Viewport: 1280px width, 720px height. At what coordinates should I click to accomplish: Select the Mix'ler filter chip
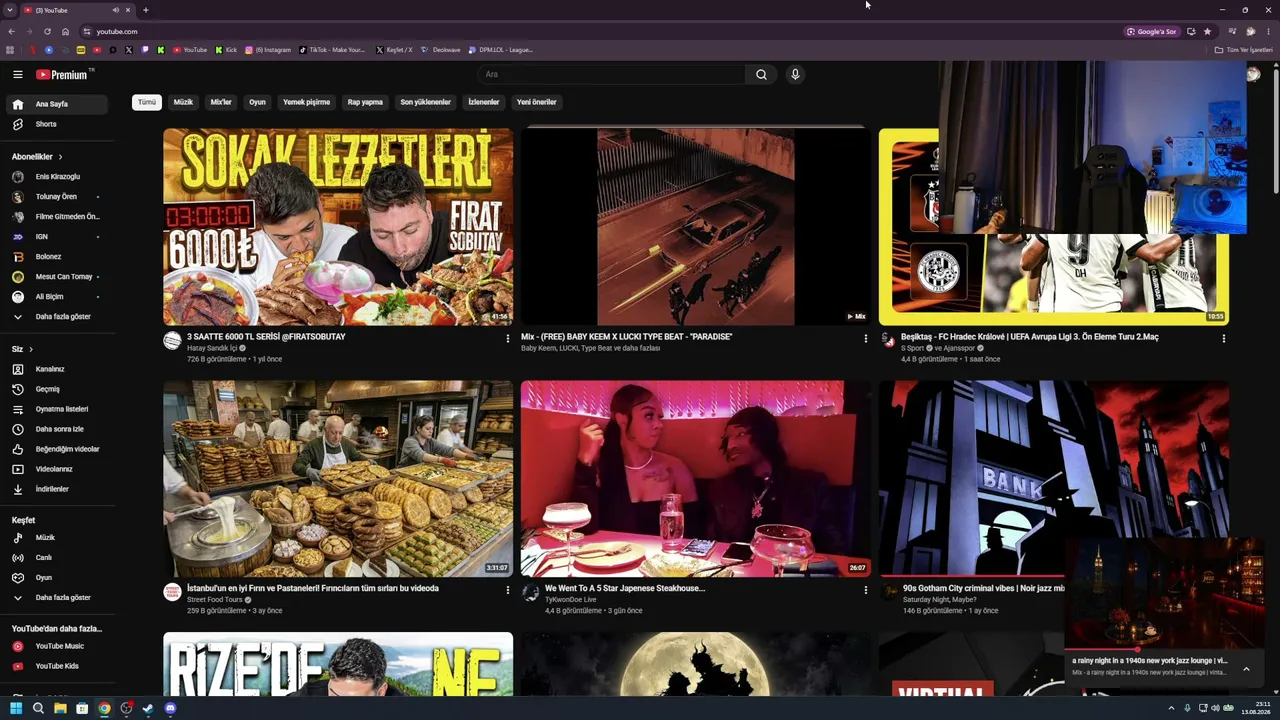pos(221,102)
